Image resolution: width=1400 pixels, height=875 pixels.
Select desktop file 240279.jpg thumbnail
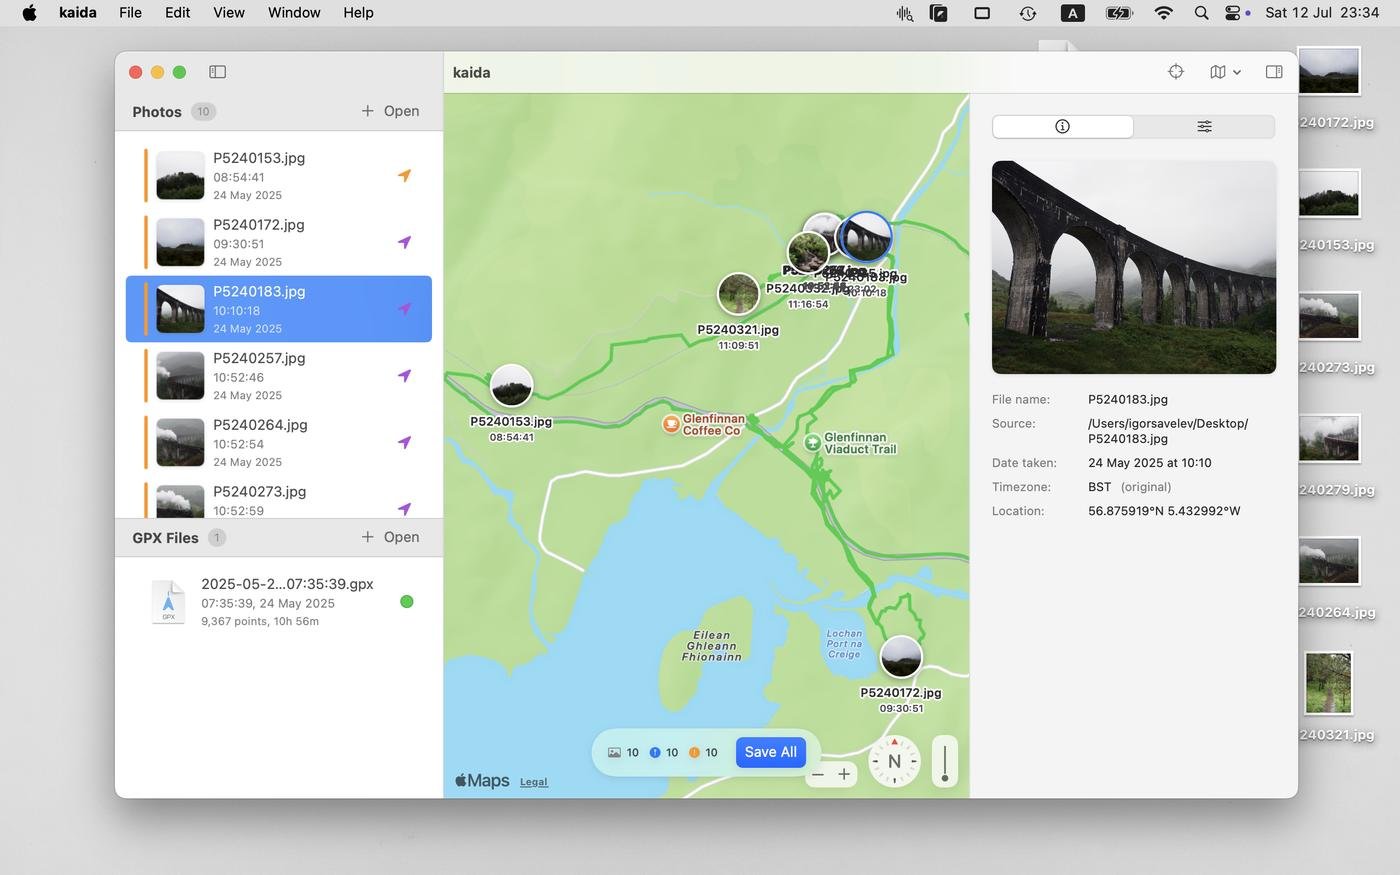(1329, 438)
